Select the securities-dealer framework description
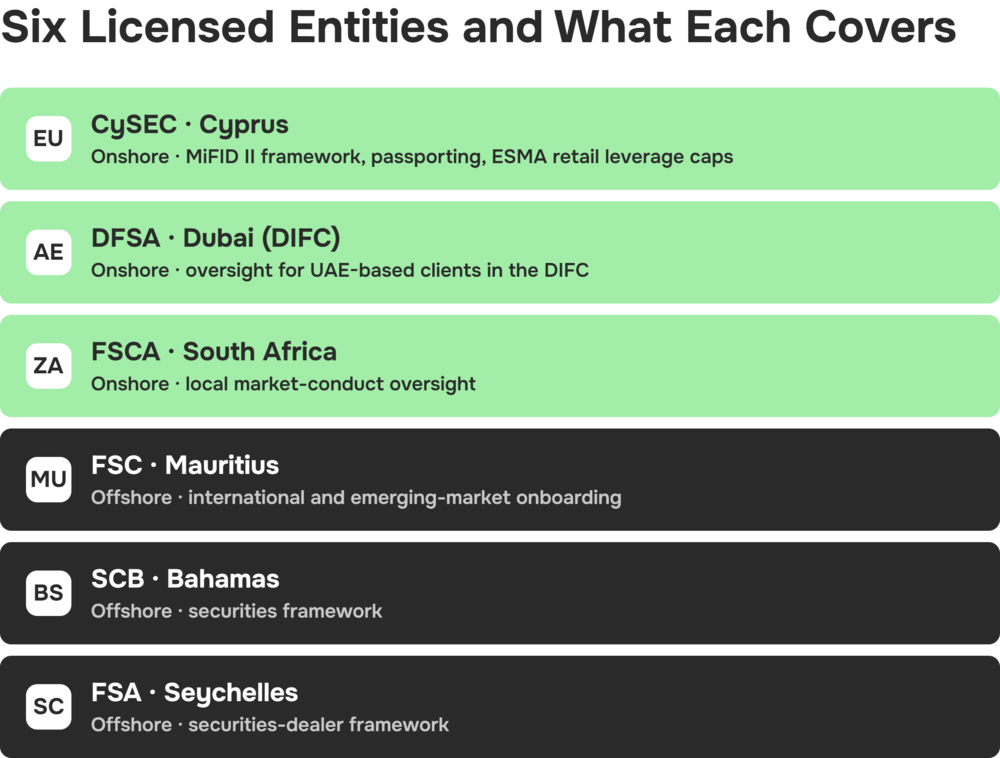Viewport: 1000px width, 758px height. click(270, 725)
